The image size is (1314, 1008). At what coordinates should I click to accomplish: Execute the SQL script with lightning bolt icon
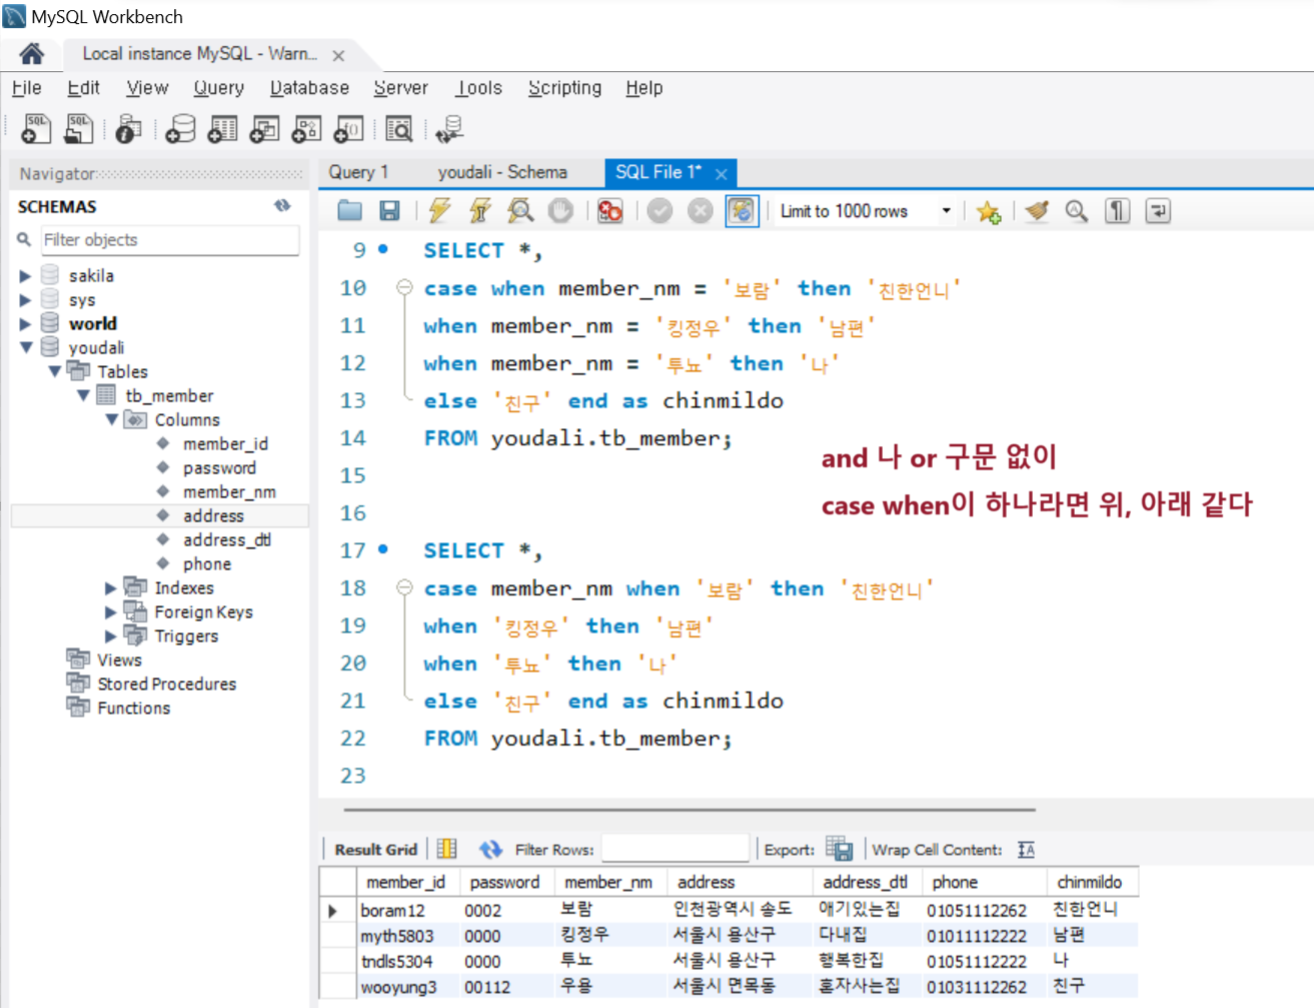439,210
